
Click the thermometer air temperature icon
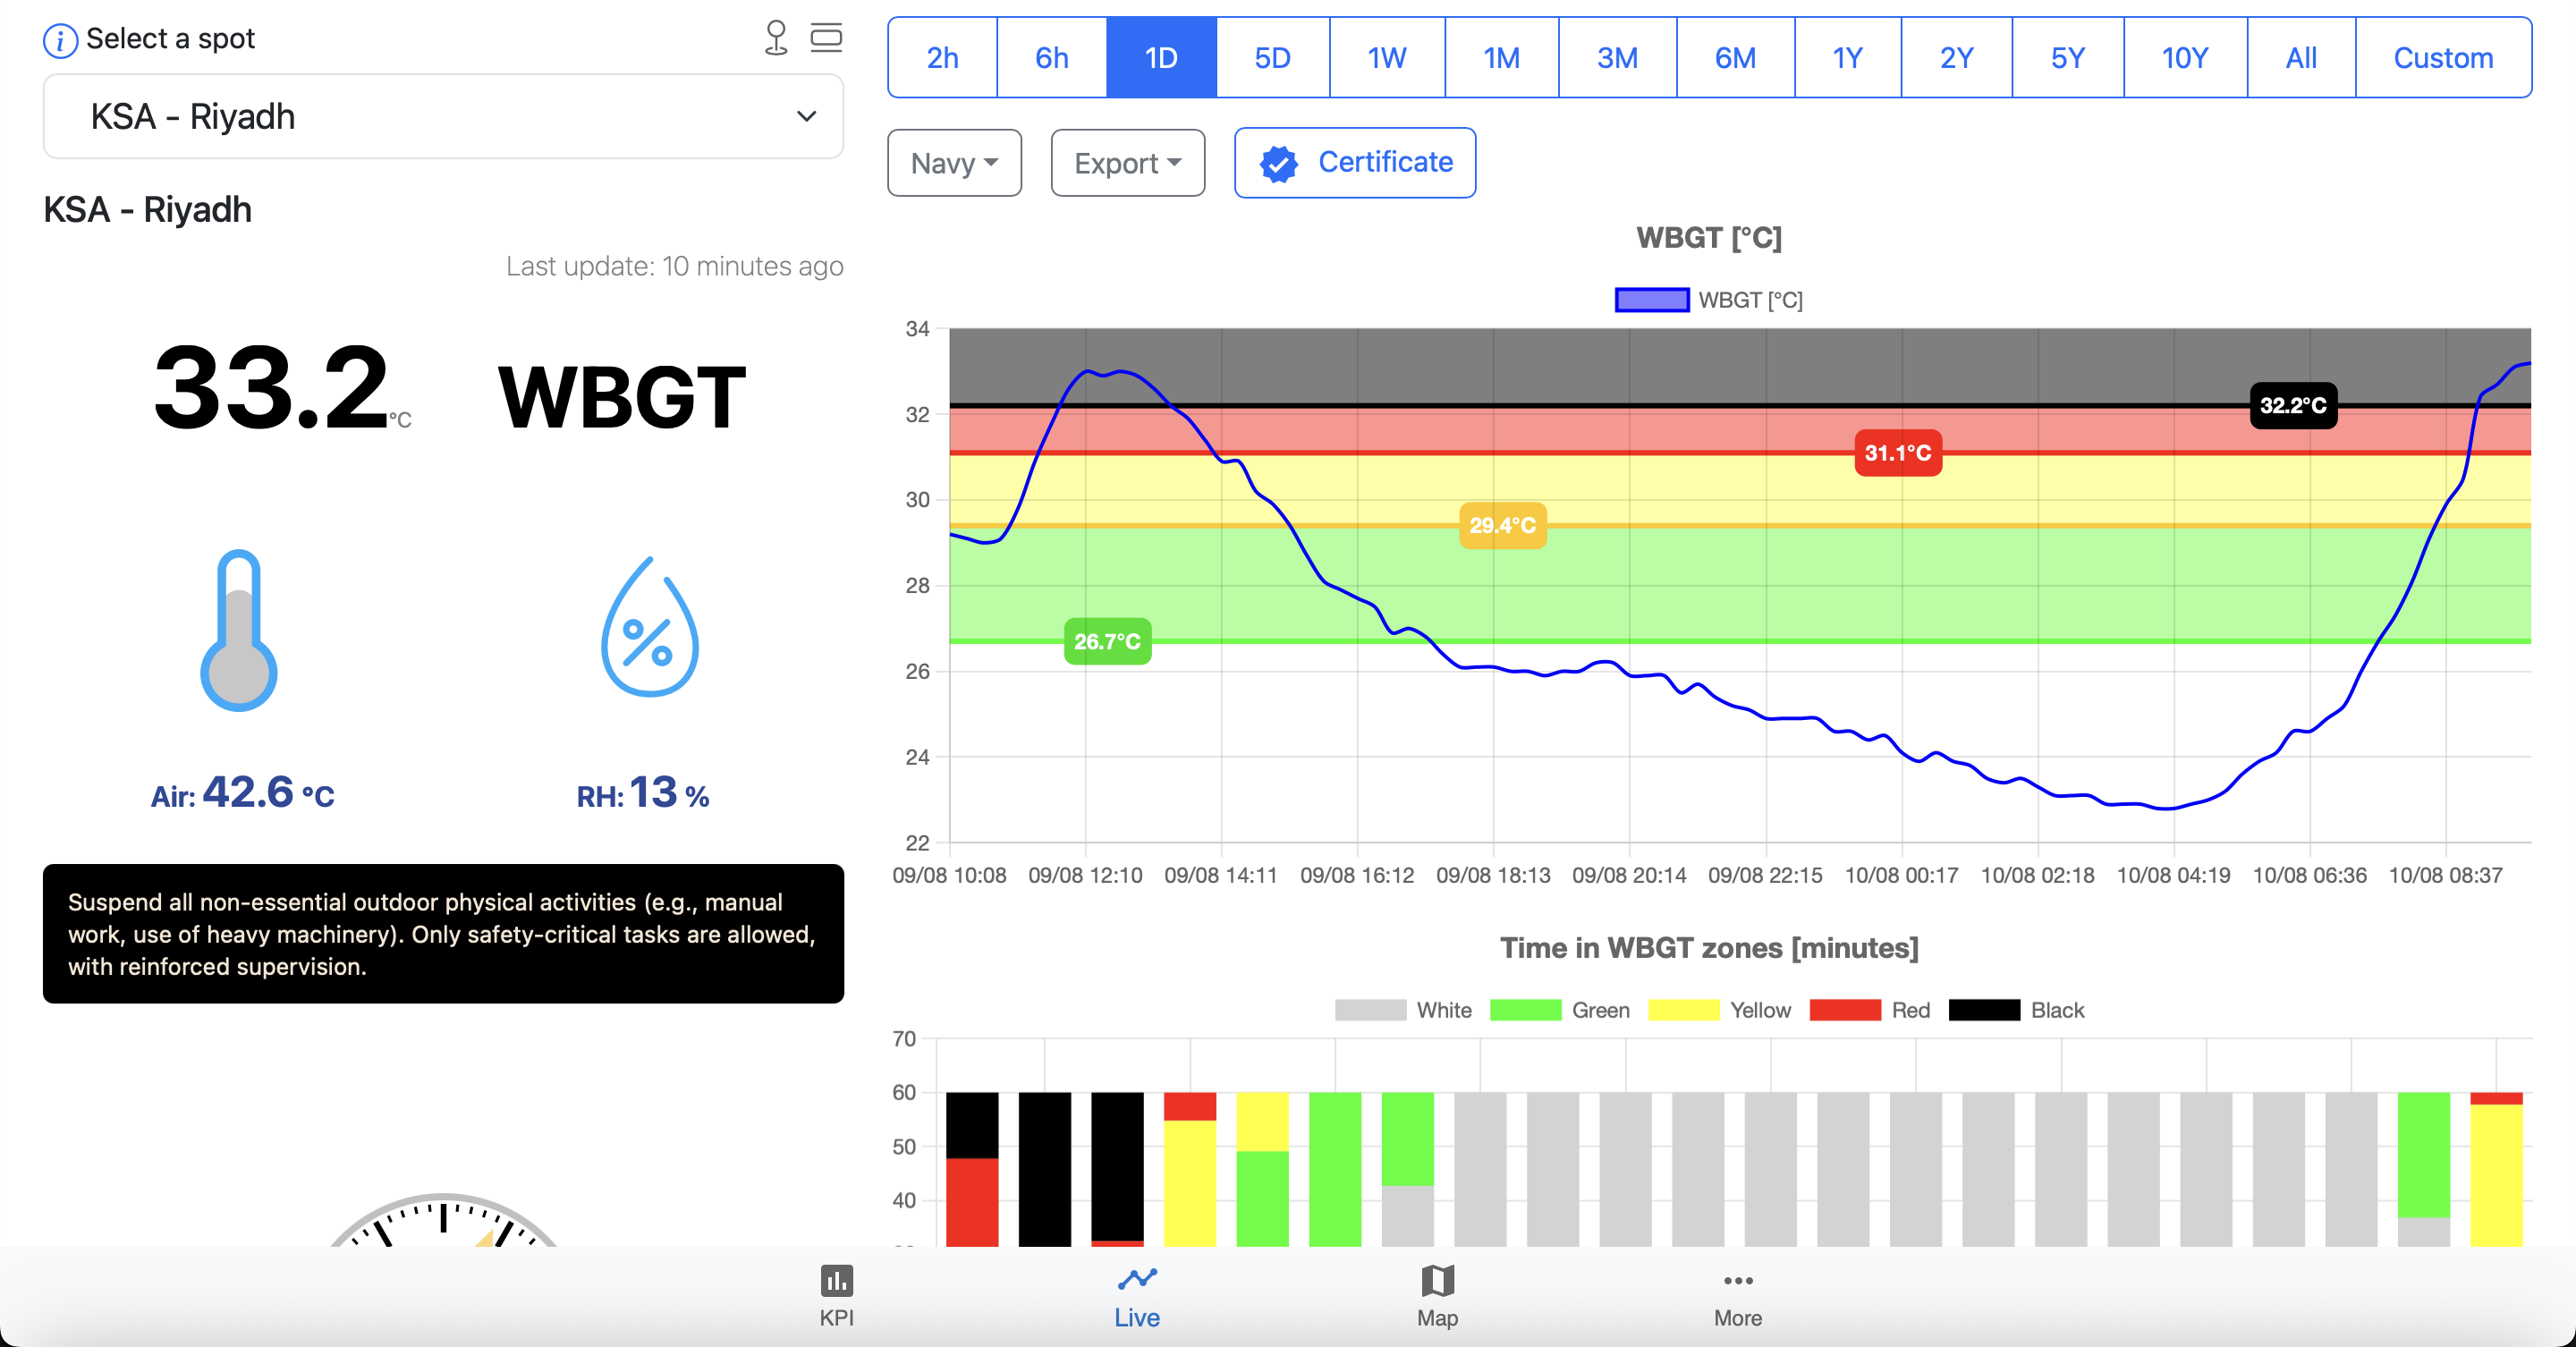pyautogui.click(x=239, y=630)
